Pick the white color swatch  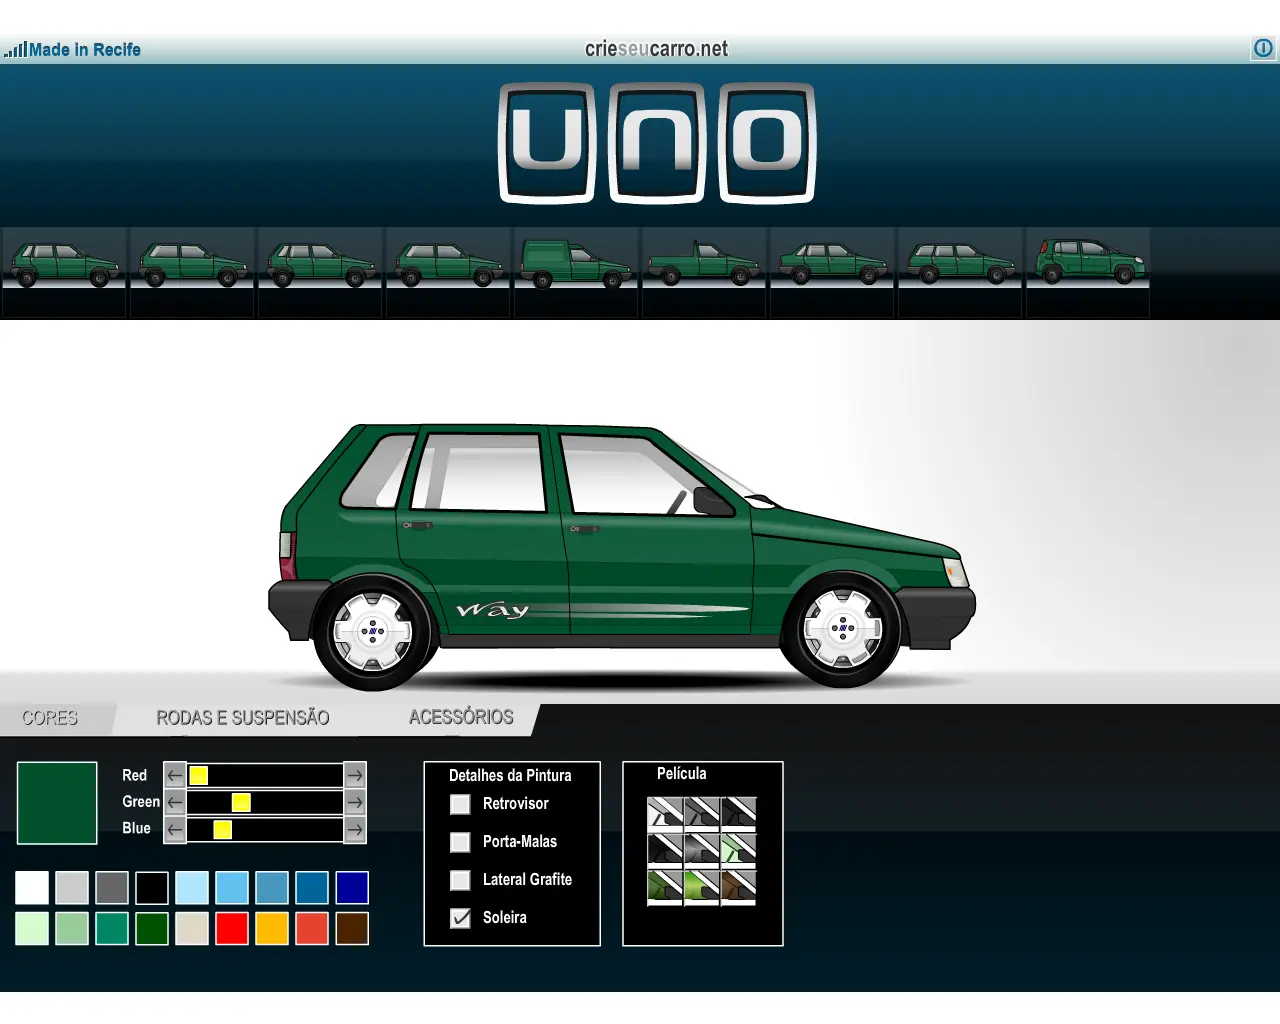click(32, 888)
